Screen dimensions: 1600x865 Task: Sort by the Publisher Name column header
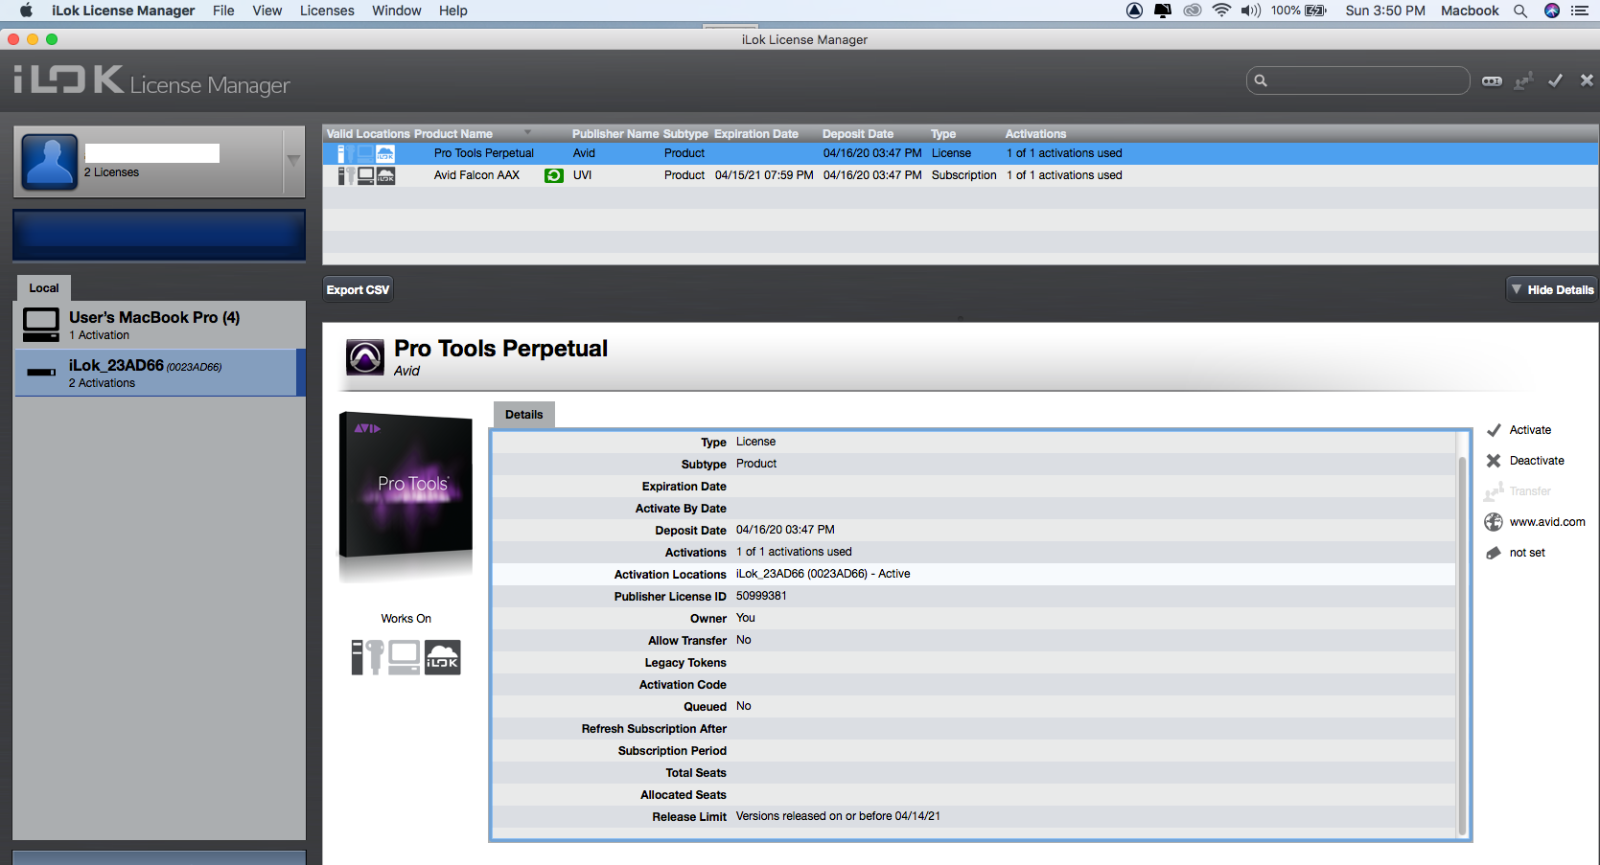615,134
